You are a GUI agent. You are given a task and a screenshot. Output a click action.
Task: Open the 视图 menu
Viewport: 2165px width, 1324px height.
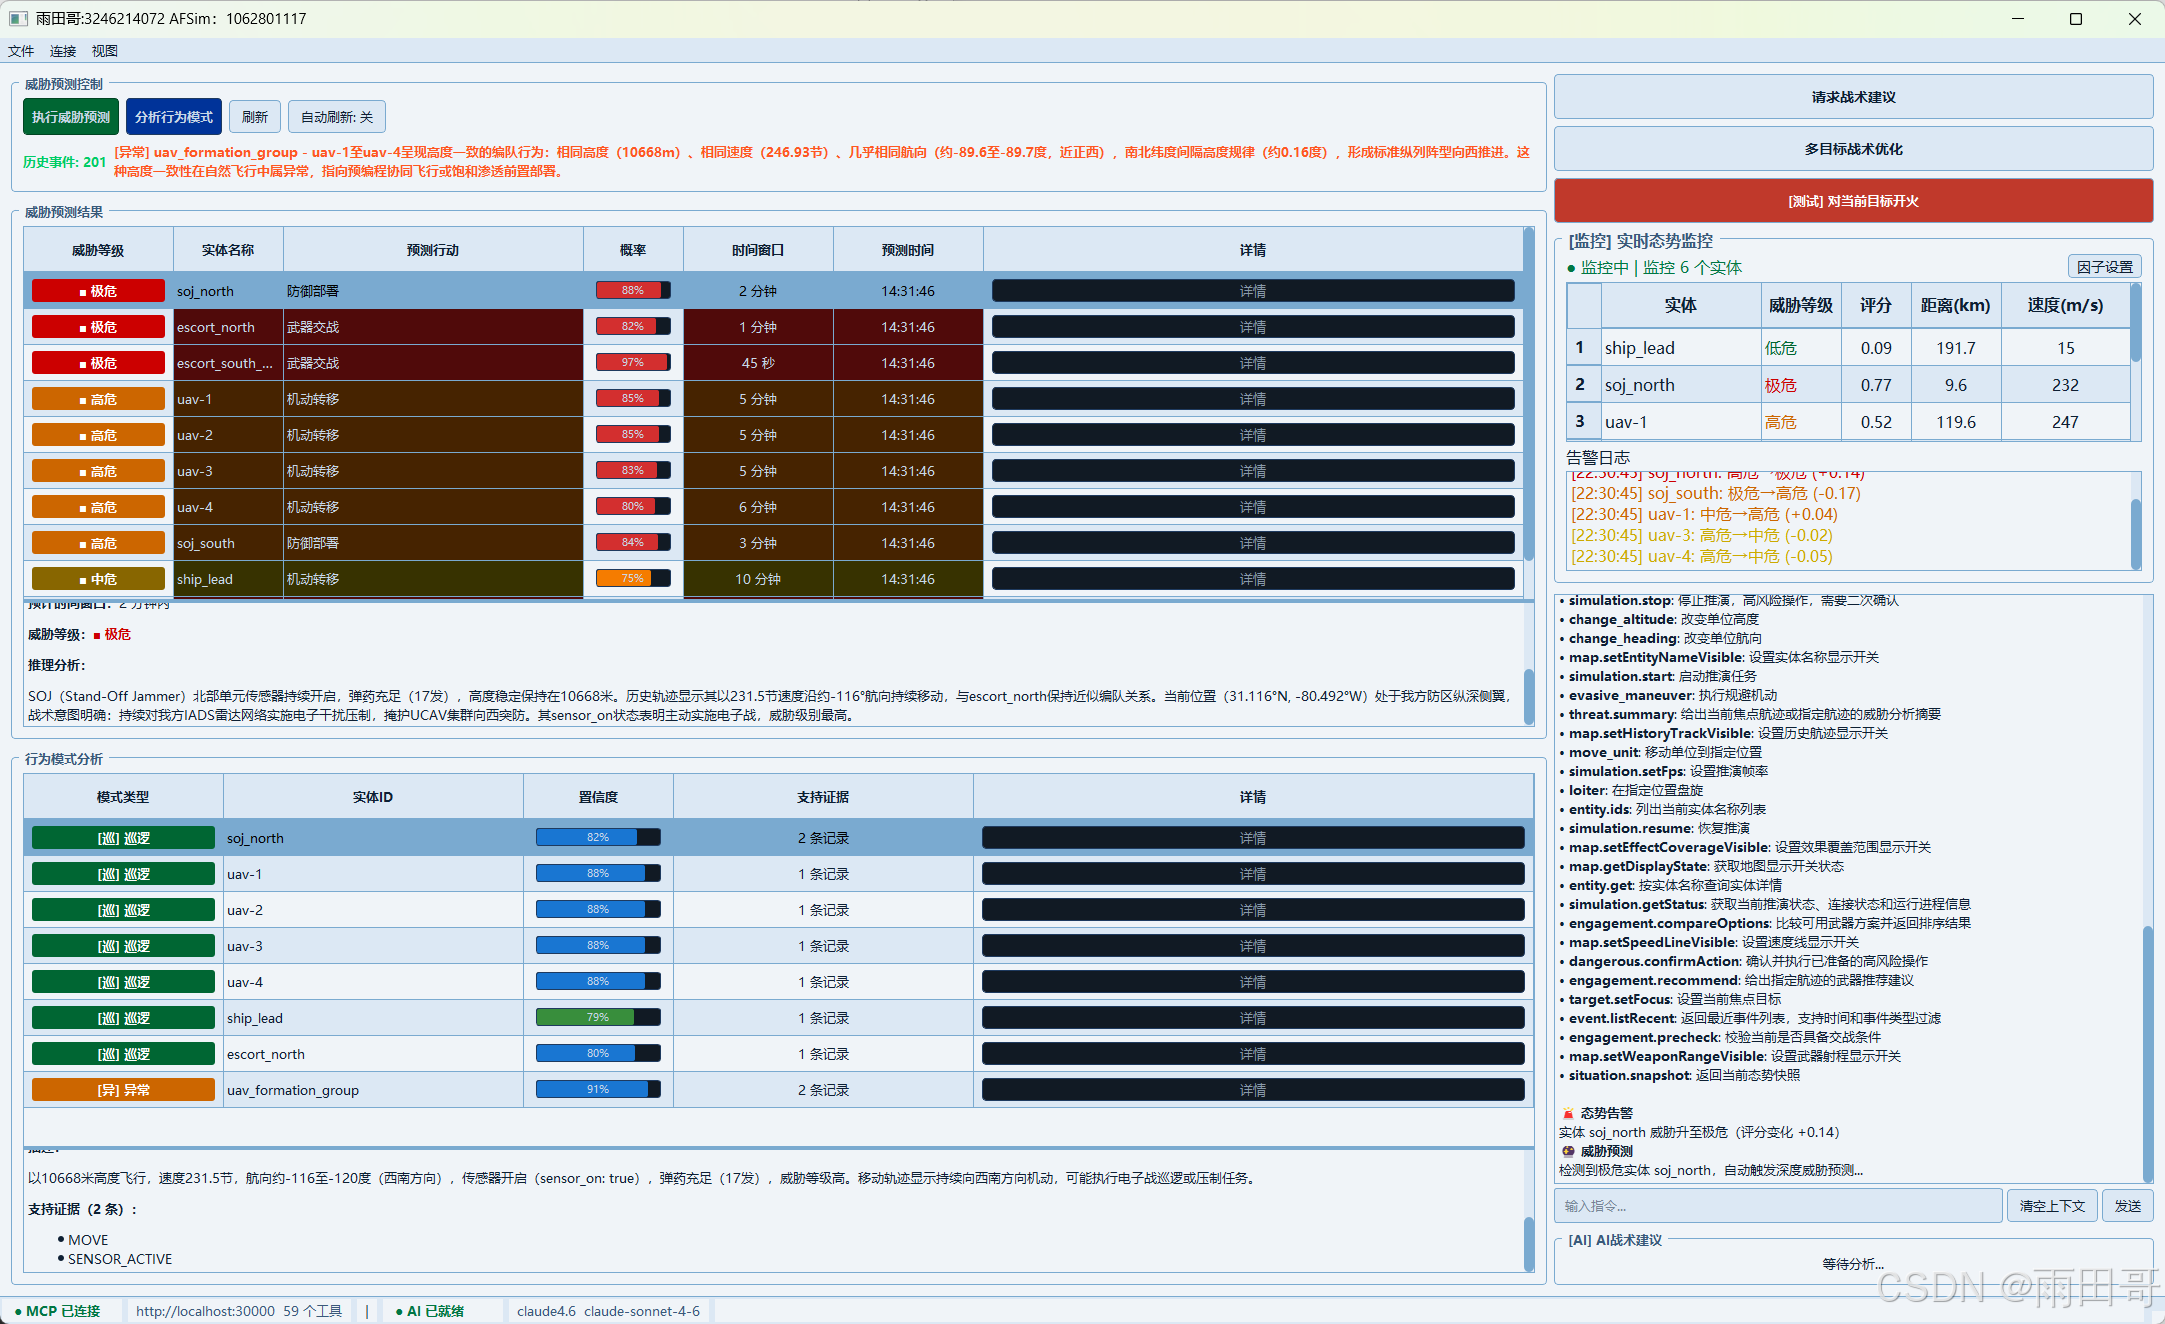pos(105,51)
